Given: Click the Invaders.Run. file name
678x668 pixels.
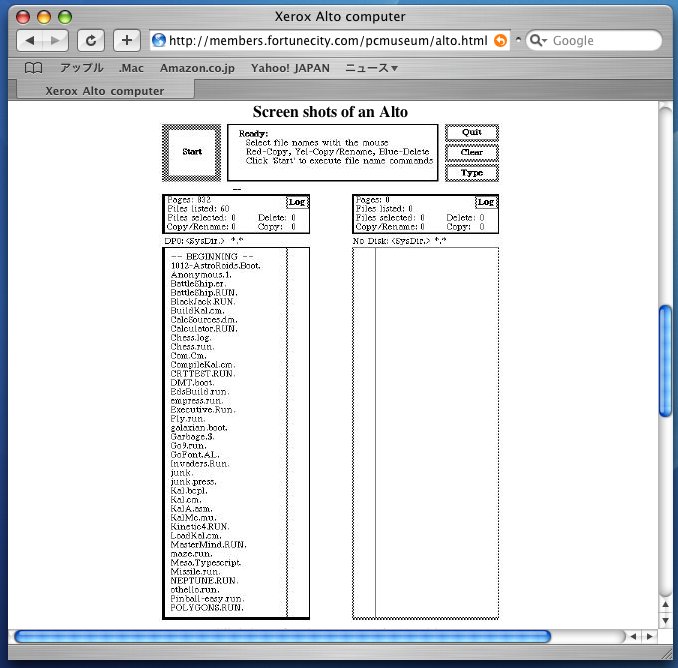Looking at the screenshot, I should point(199,463).
